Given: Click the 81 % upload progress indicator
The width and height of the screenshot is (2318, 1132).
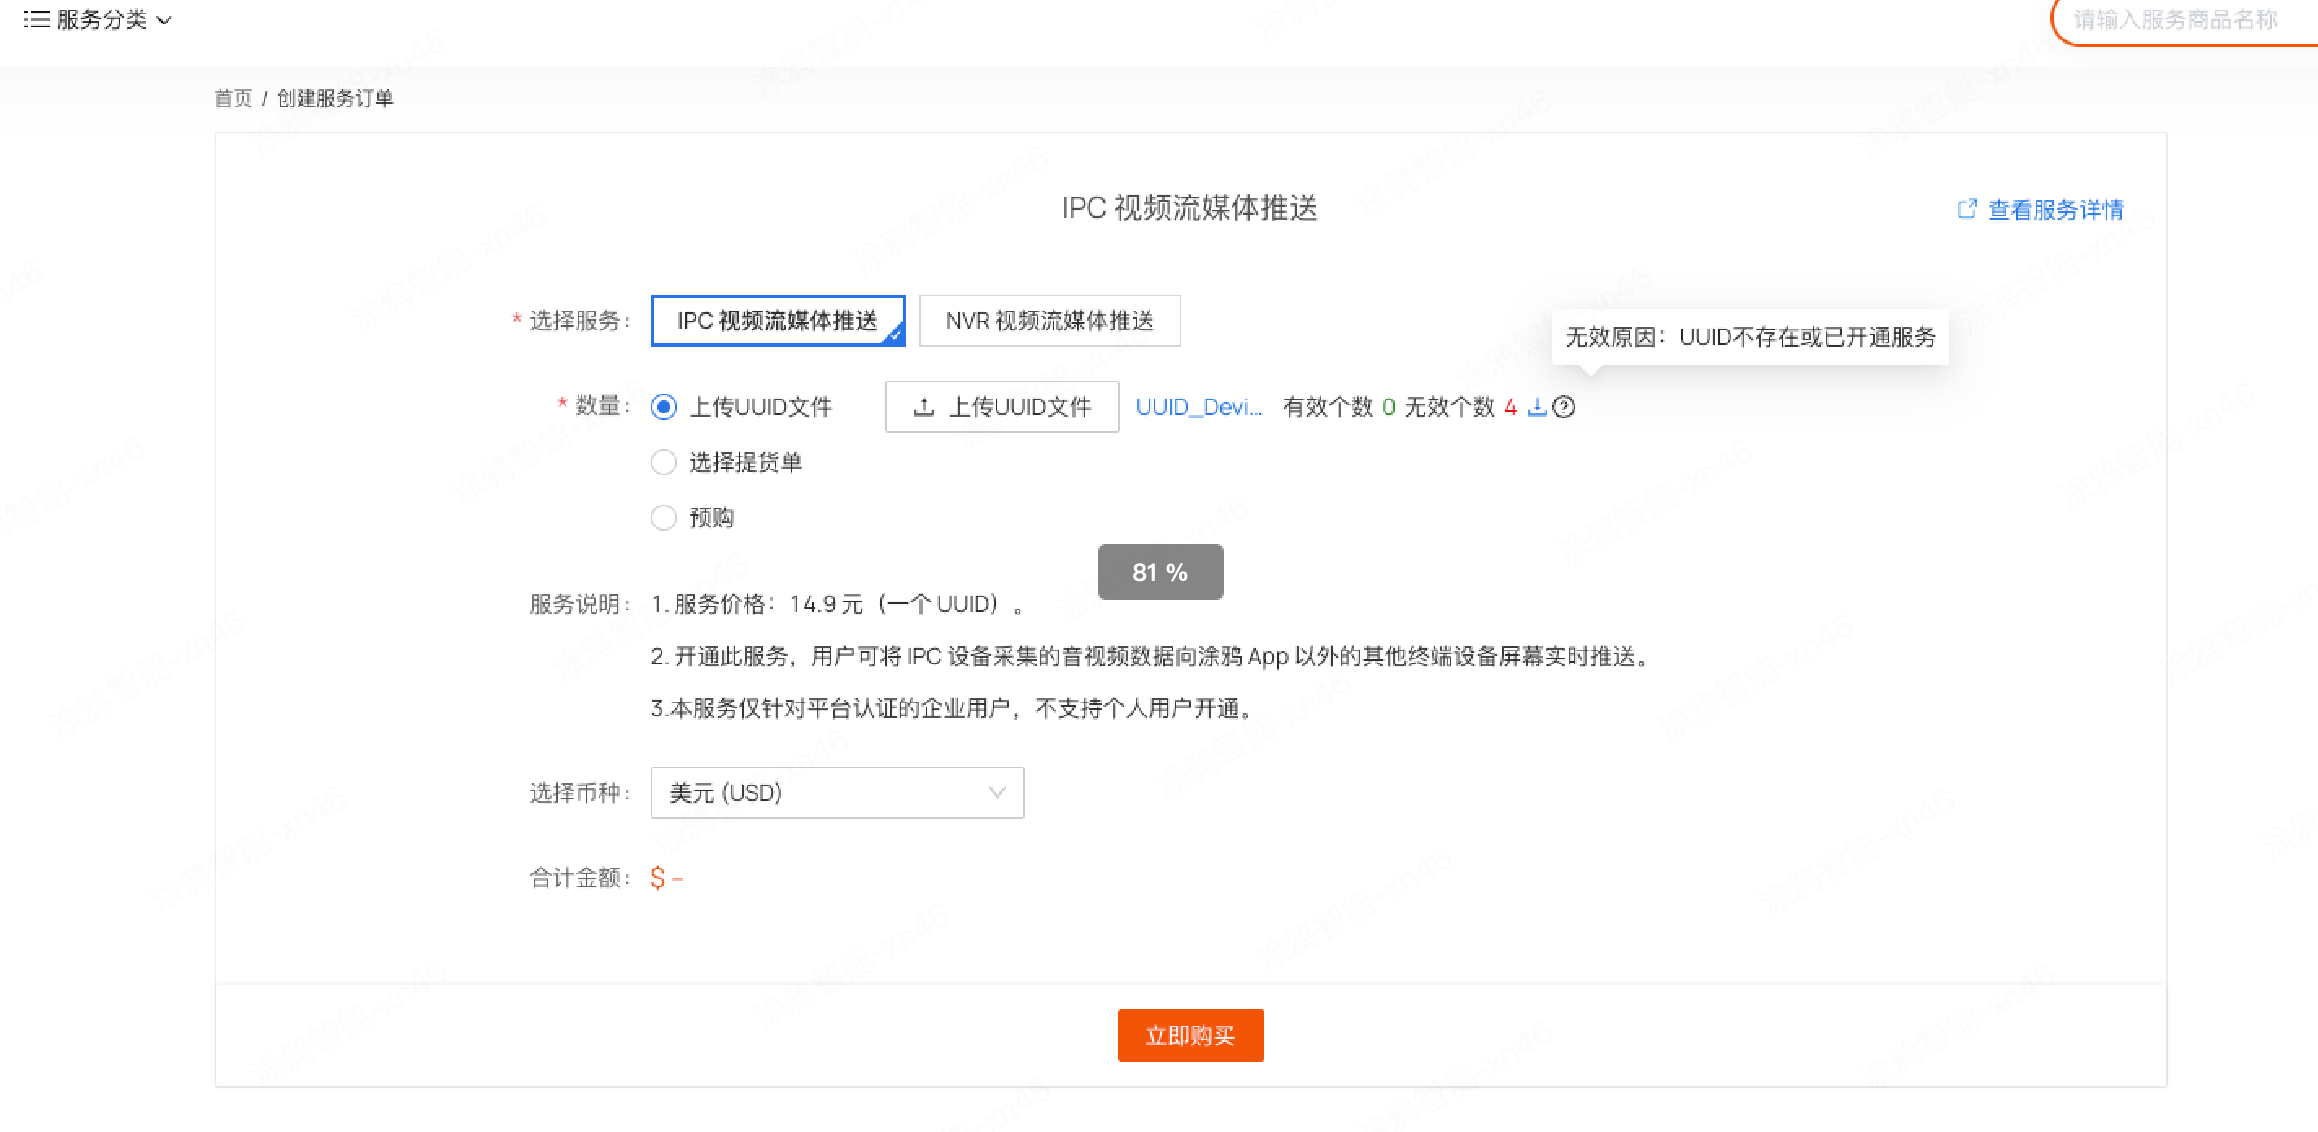Looking at the screenshot, I should [x=1160, y=572].
